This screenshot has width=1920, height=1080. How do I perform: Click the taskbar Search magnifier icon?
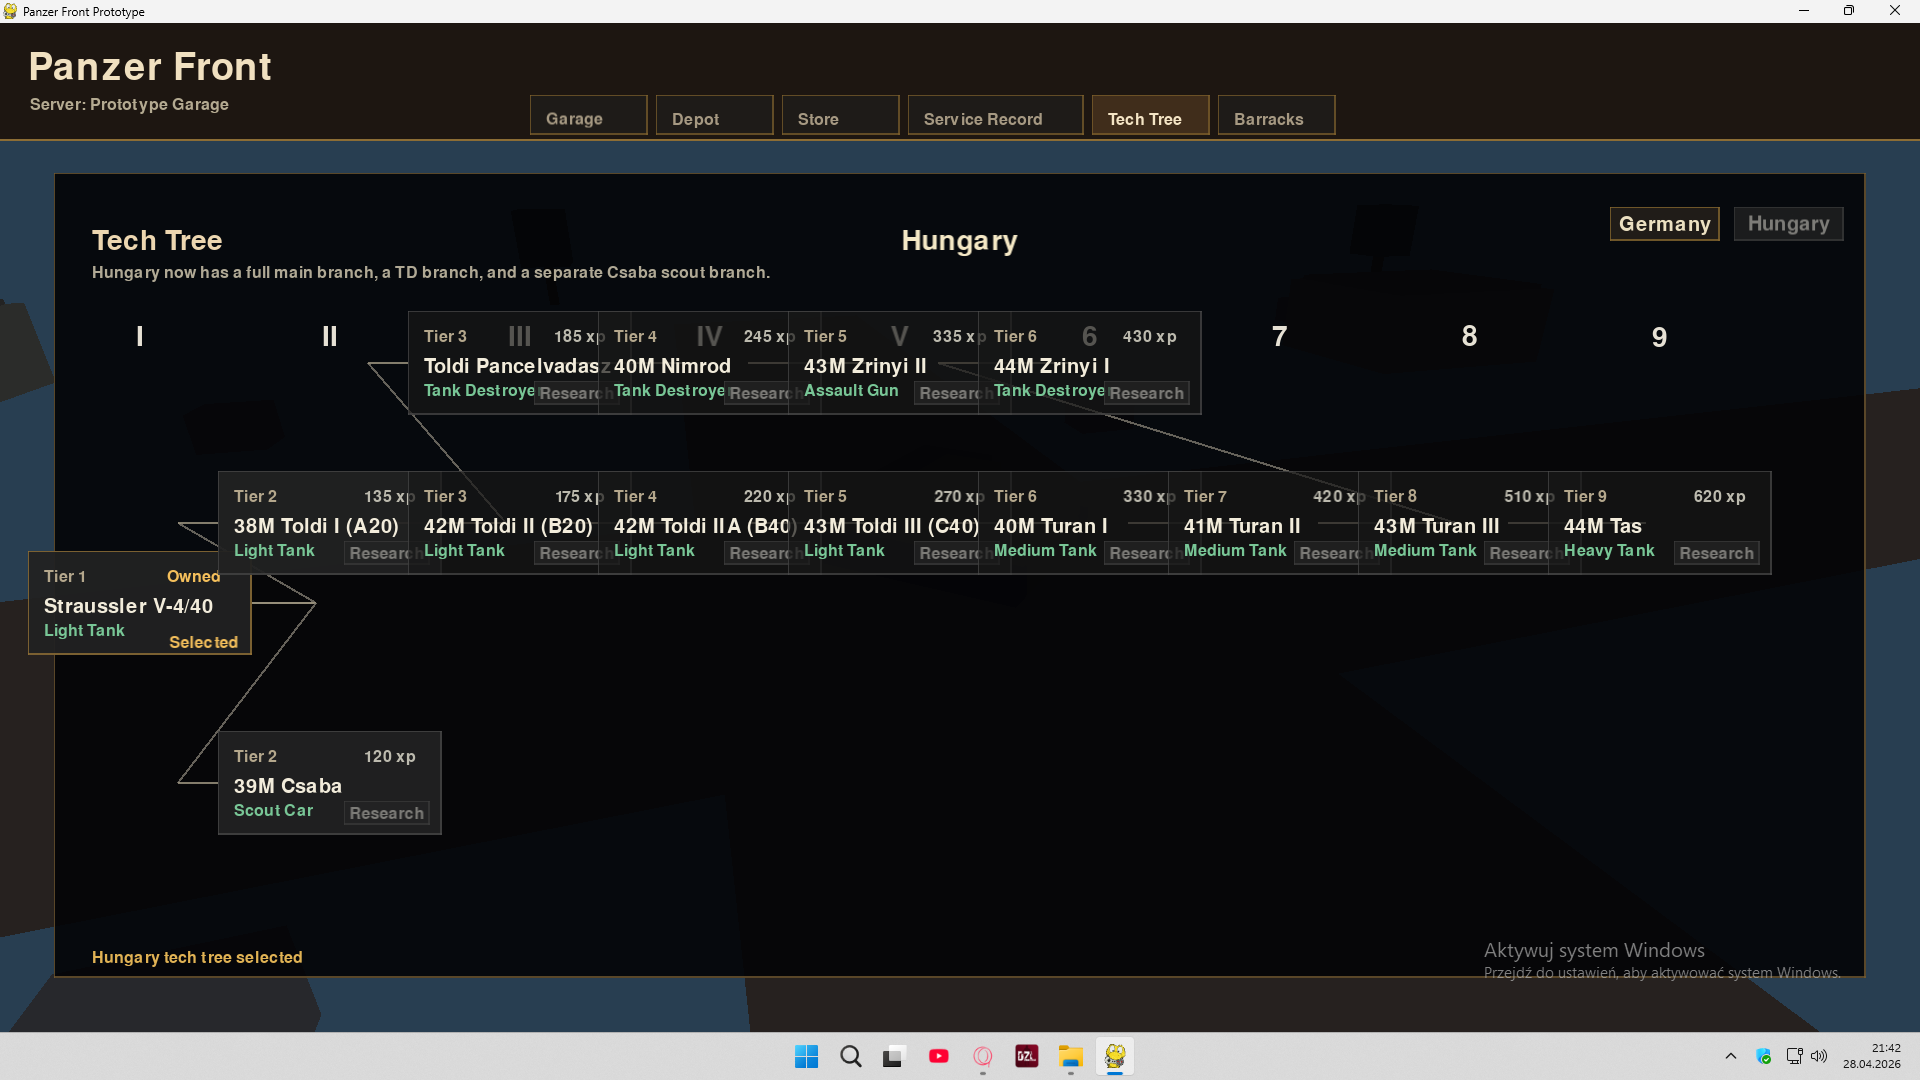tap(850, 1056)
